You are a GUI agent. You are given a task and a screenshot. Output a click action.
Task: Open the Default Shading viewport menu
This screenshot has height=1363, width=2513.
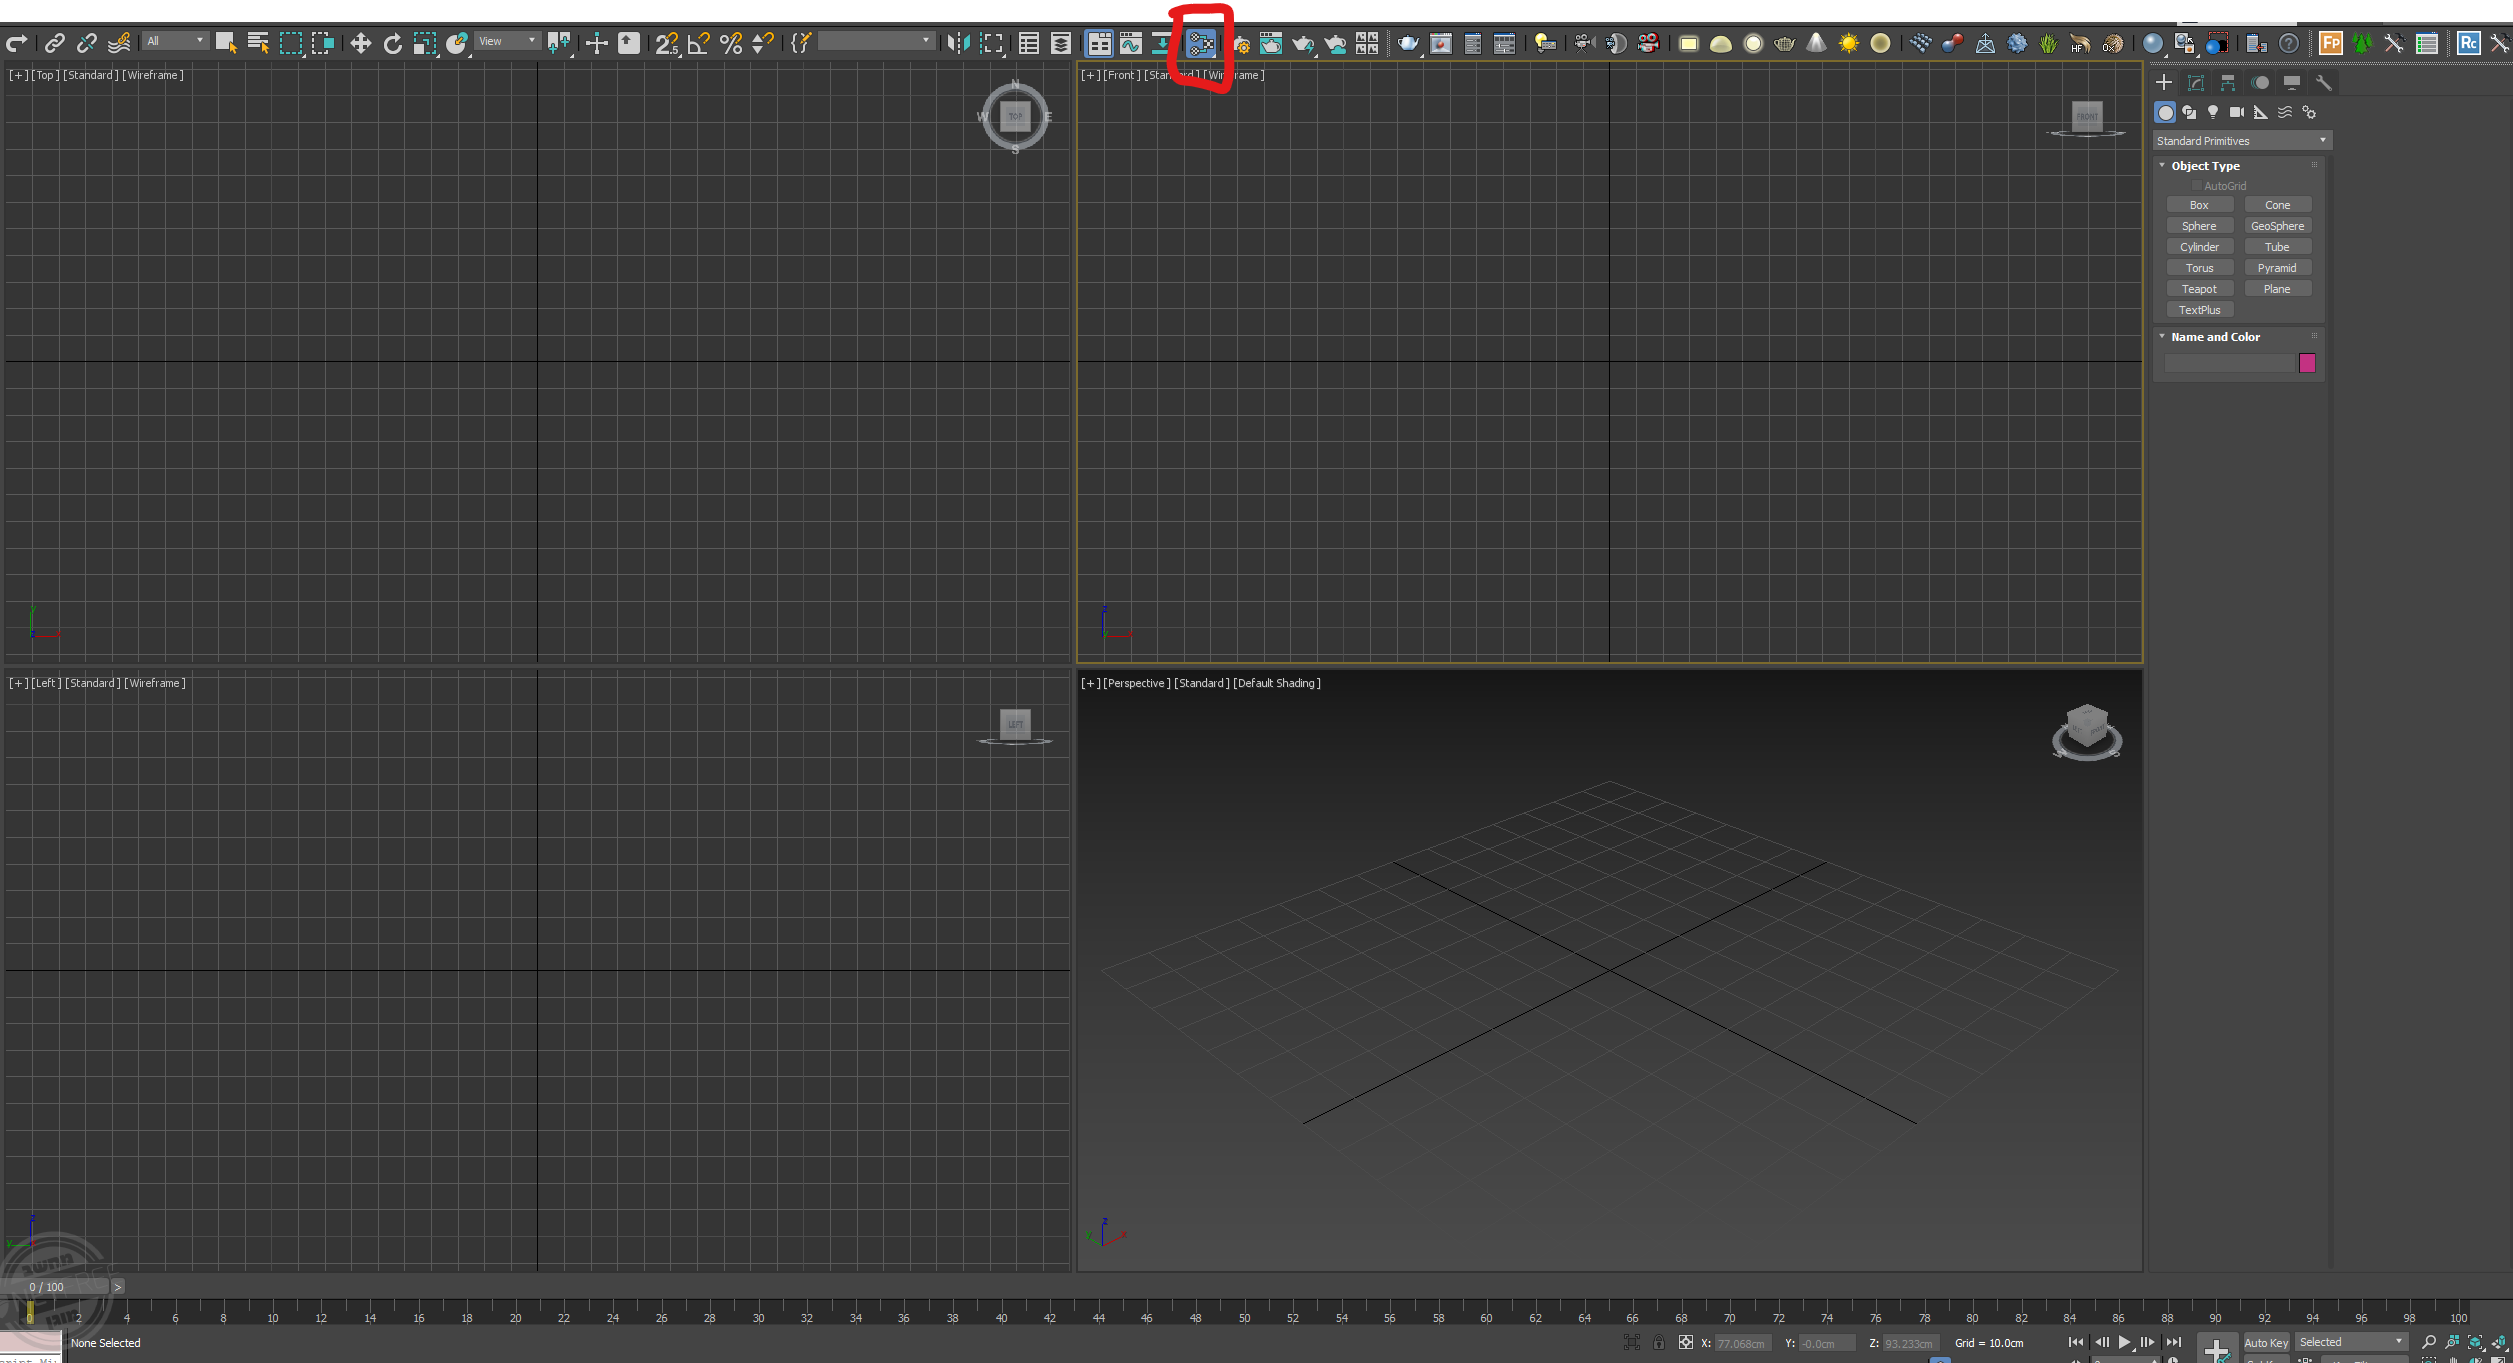[x=1276, y=683]
